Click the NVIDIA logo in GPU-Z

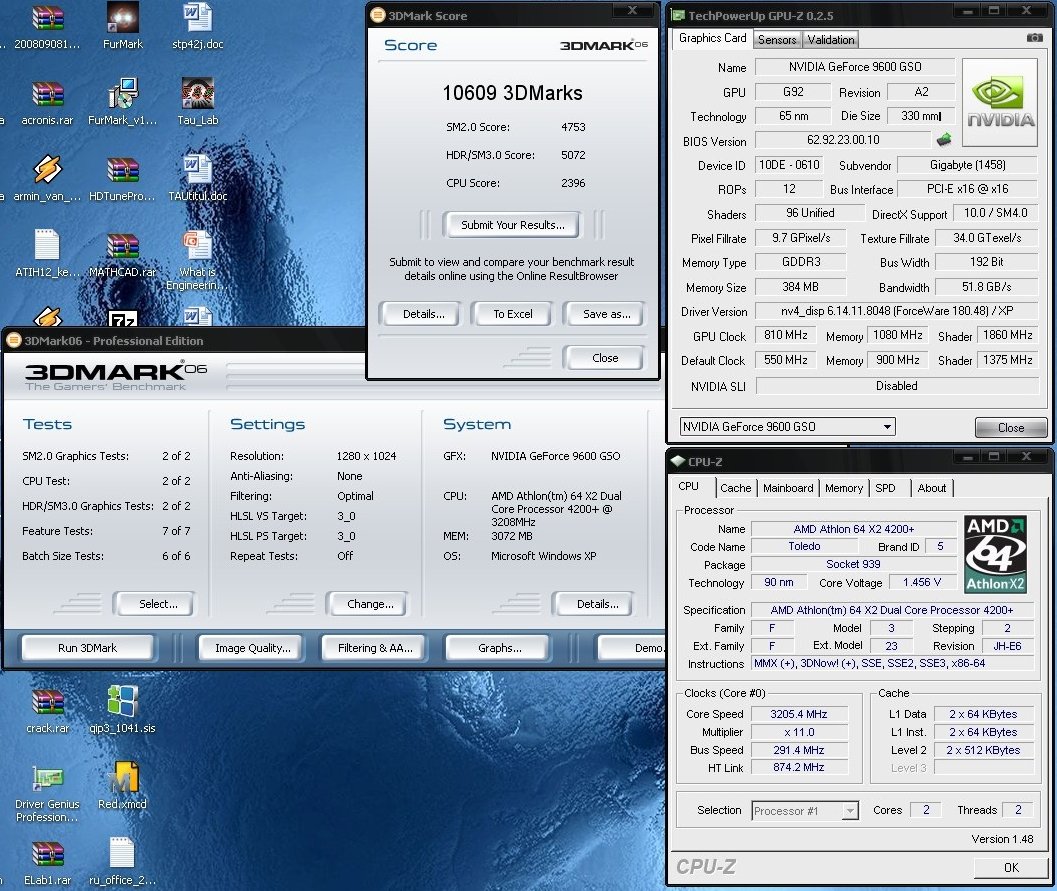[1000, 102]
